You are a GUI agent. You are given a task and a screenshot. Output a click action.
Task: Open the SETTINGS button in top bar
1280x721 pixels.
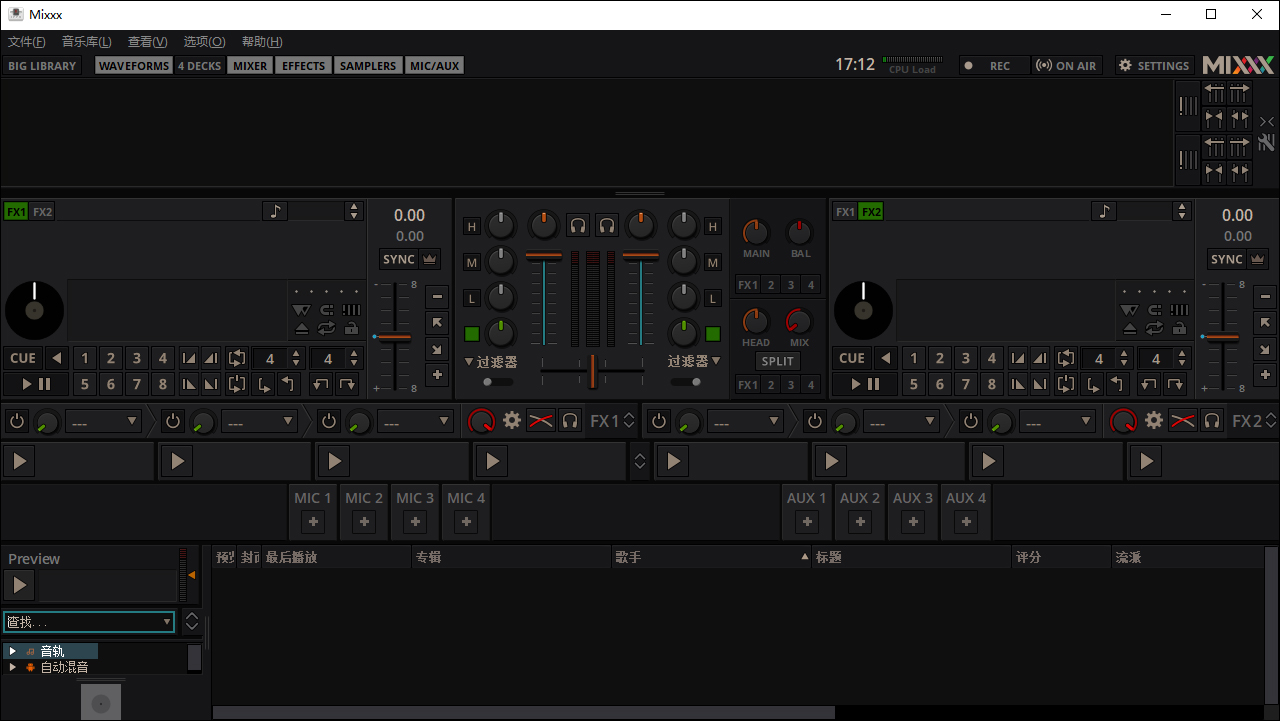1154,66
